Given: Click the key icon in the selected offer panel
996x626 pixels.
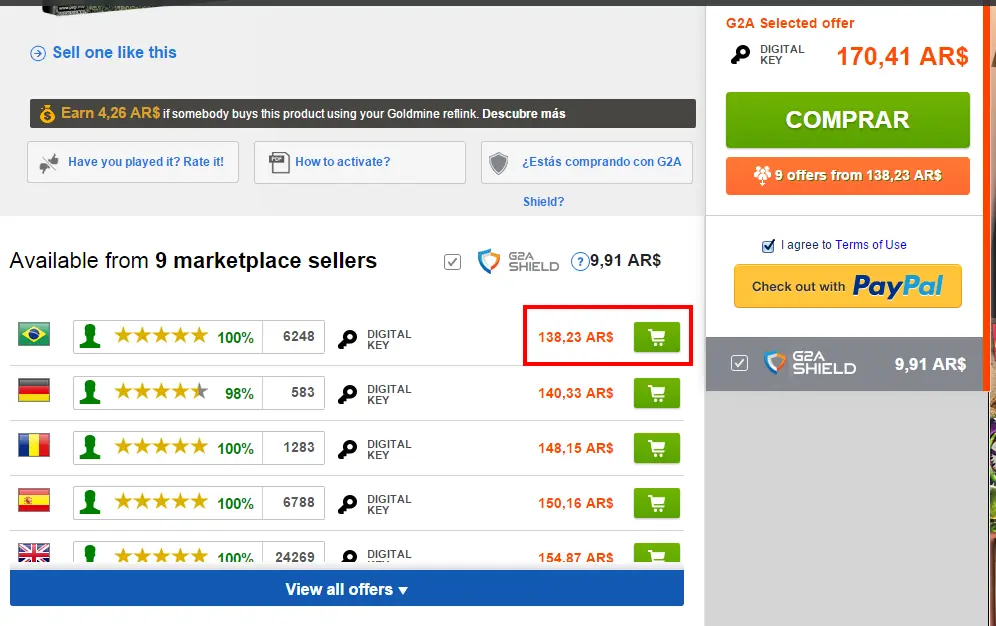Looking at the screenshot, I should click(x=740, y=55).
